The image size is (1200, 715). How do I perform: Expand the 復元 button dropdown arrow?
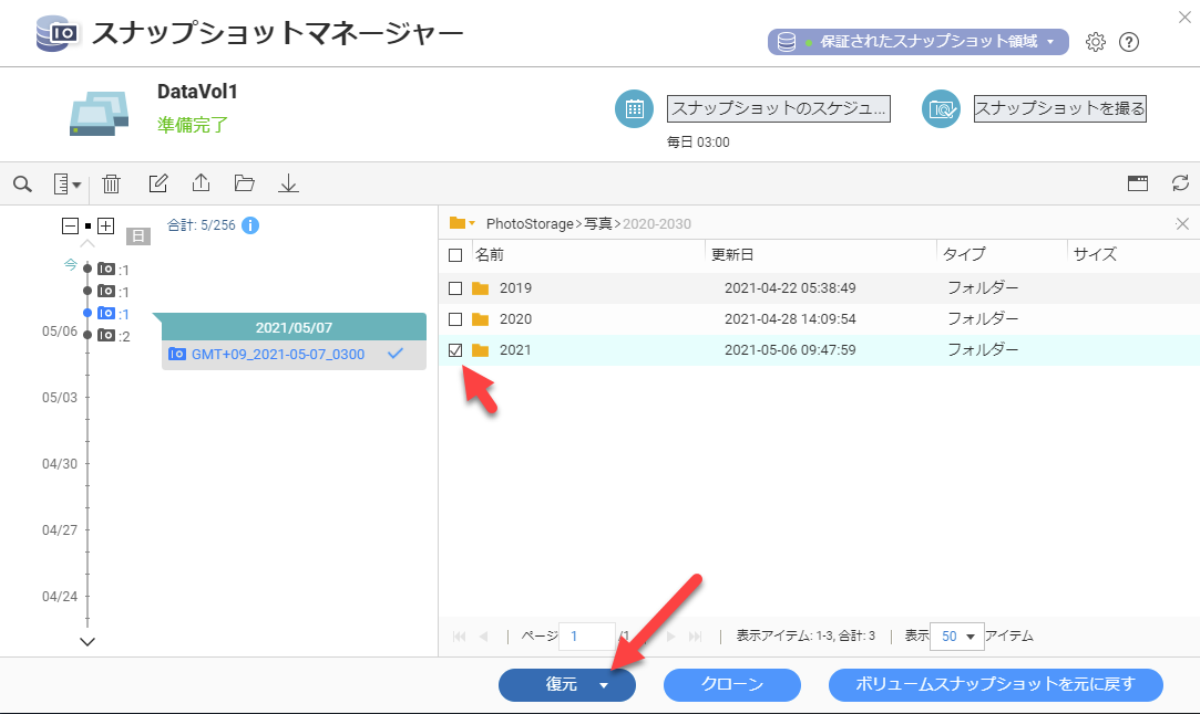coord(604,686)
